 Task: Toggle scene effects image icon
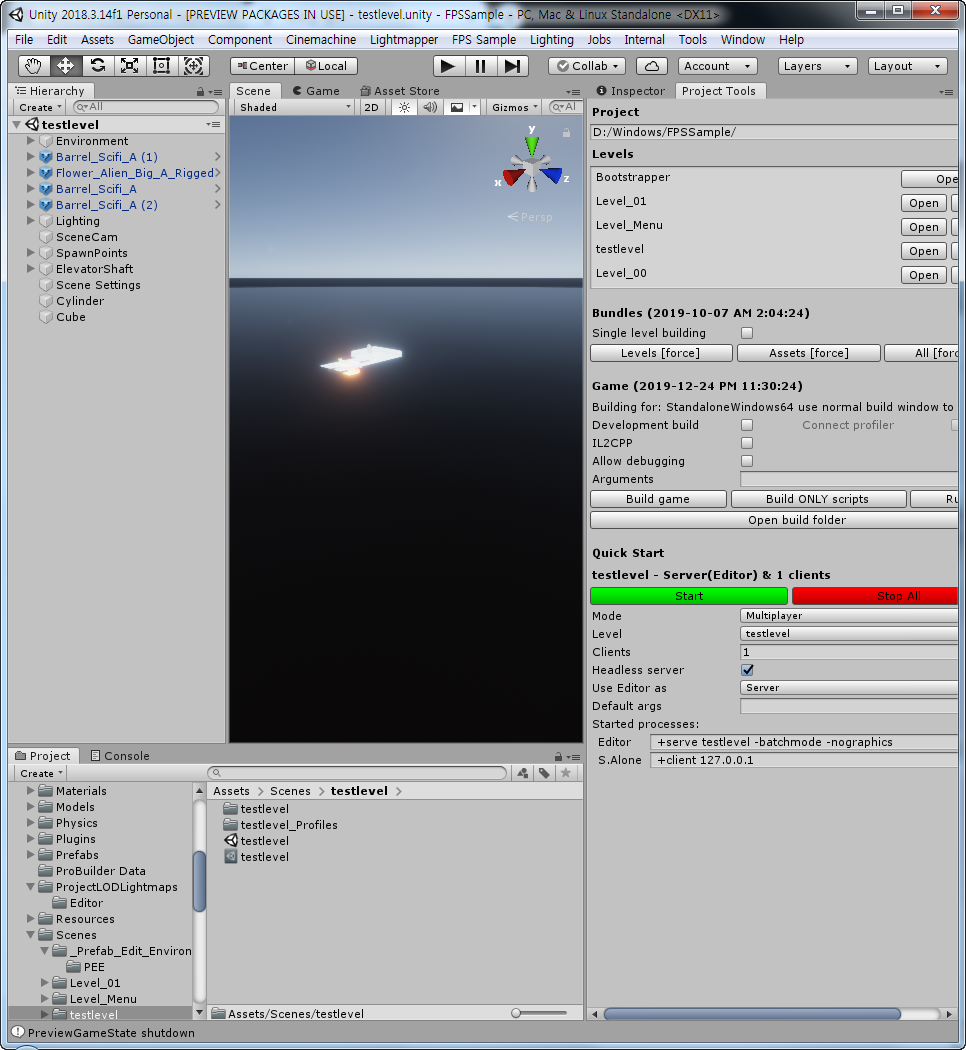tap(457, 107)
